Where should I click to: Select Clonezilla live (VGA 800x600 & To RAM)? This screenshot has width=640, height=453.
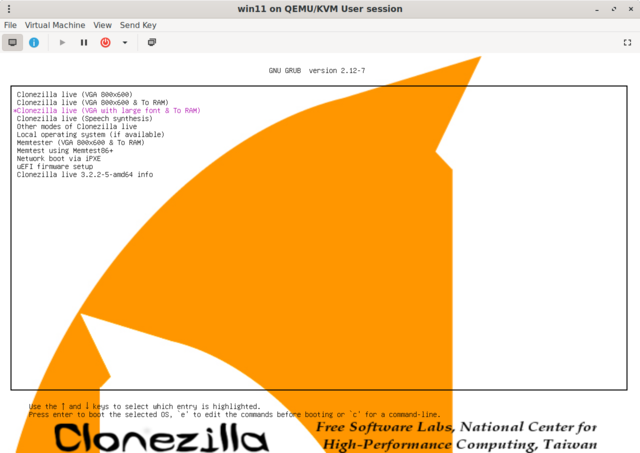pyautogui.click(x=90, y=102)
